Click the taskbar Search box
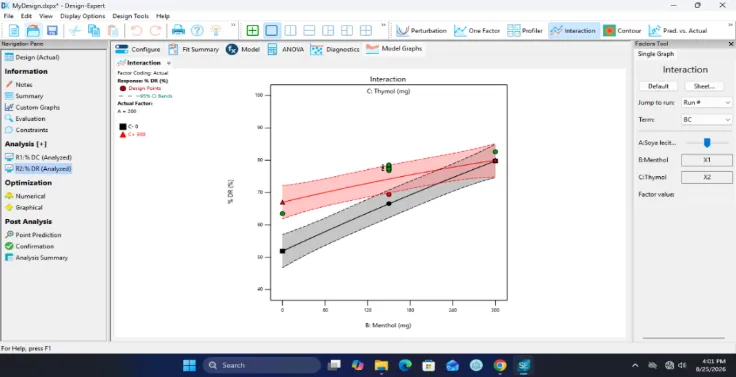This screenshot has width=736, height=377. tap(261, 365)
